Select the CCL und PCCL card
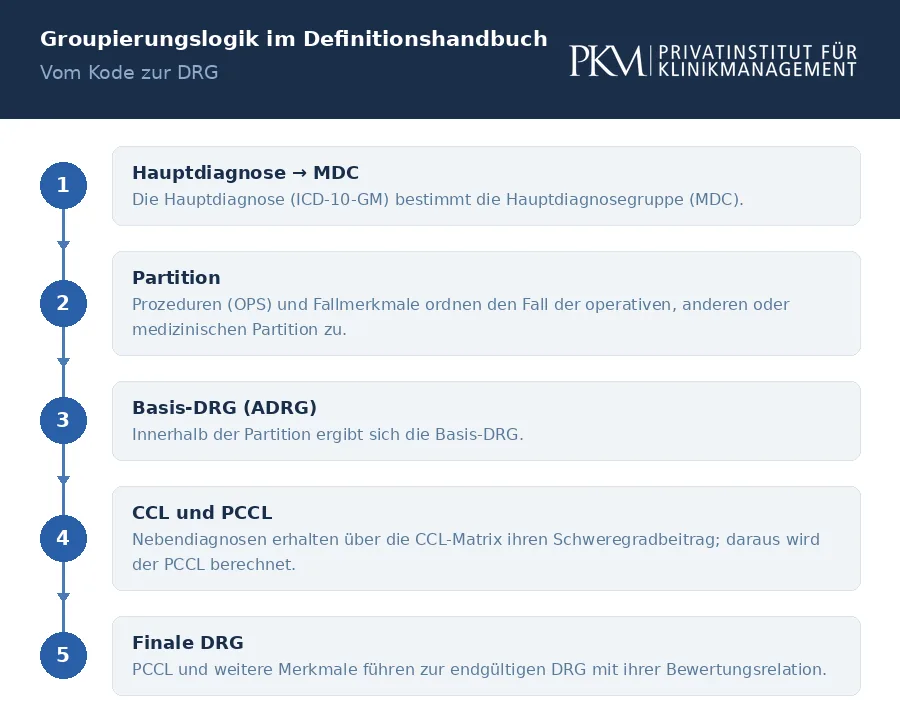The width and height of the screenshot is (900, 721). [486, 538]
